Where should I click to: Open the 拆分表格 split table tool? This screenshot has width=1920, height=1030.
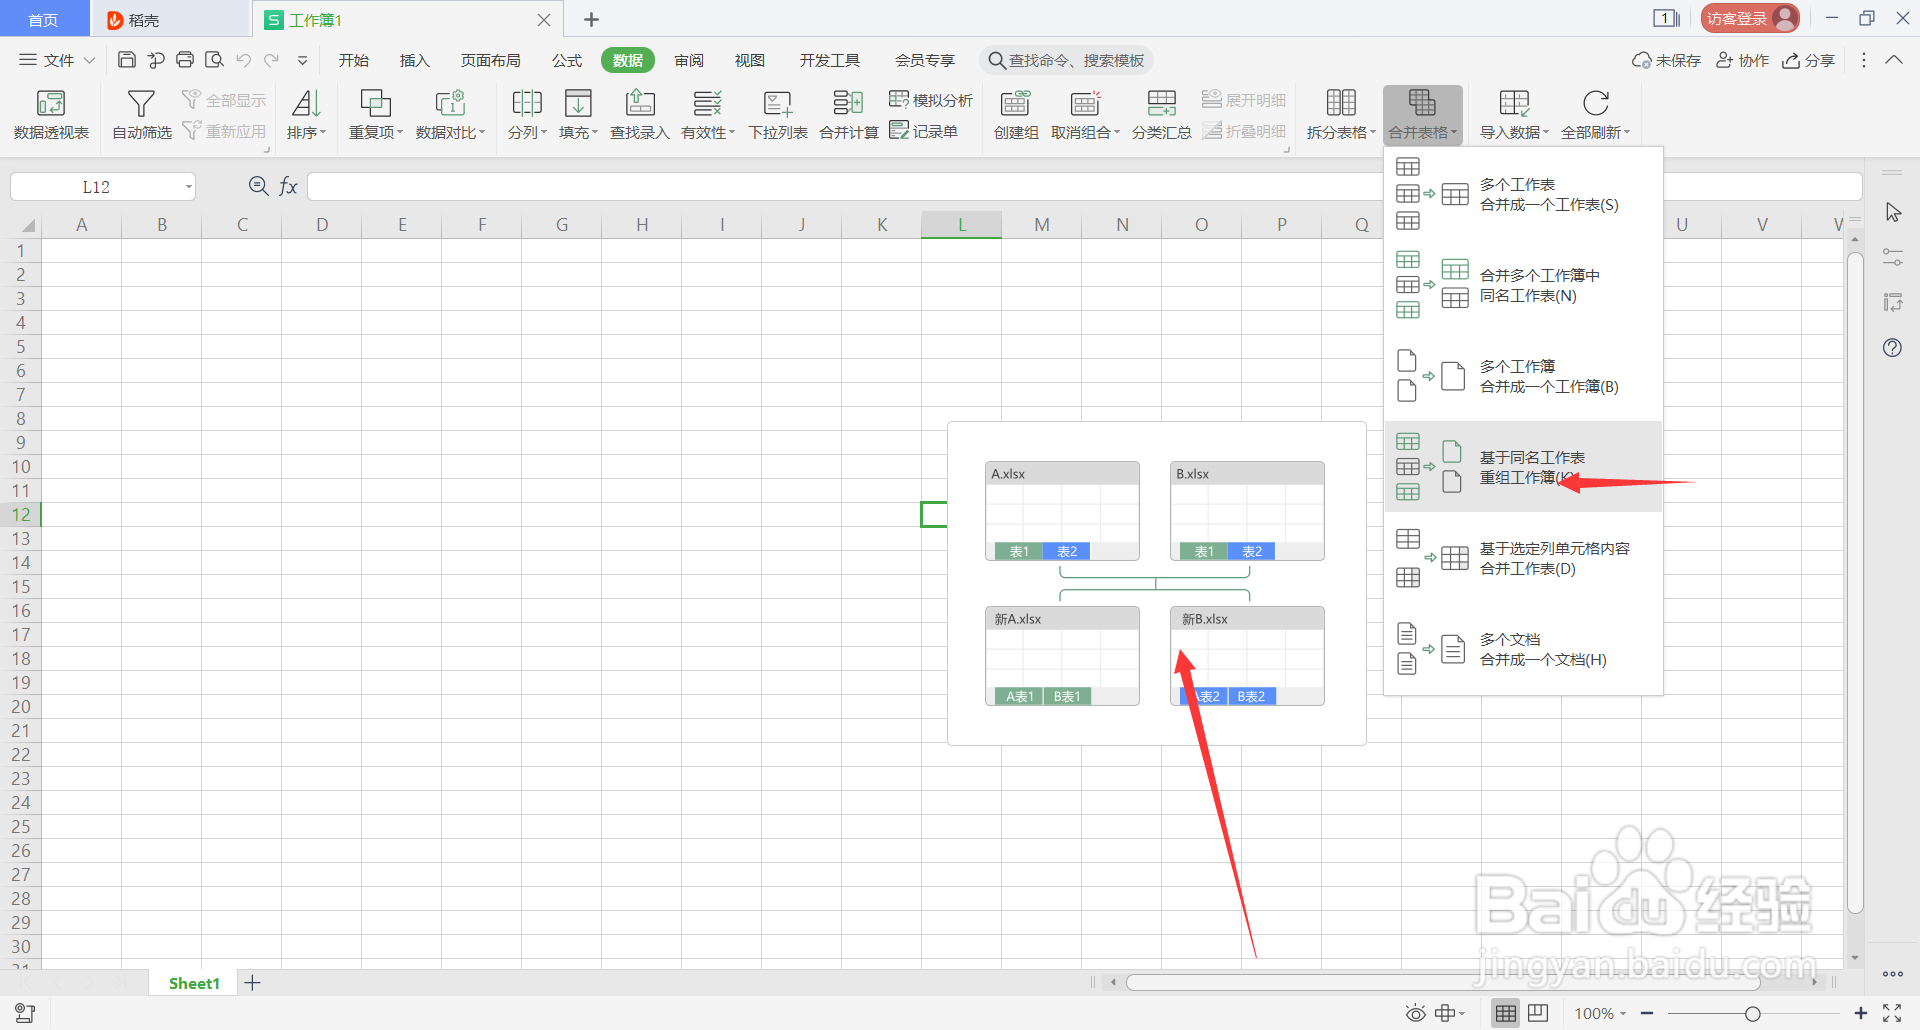(x=1341, y=115)
